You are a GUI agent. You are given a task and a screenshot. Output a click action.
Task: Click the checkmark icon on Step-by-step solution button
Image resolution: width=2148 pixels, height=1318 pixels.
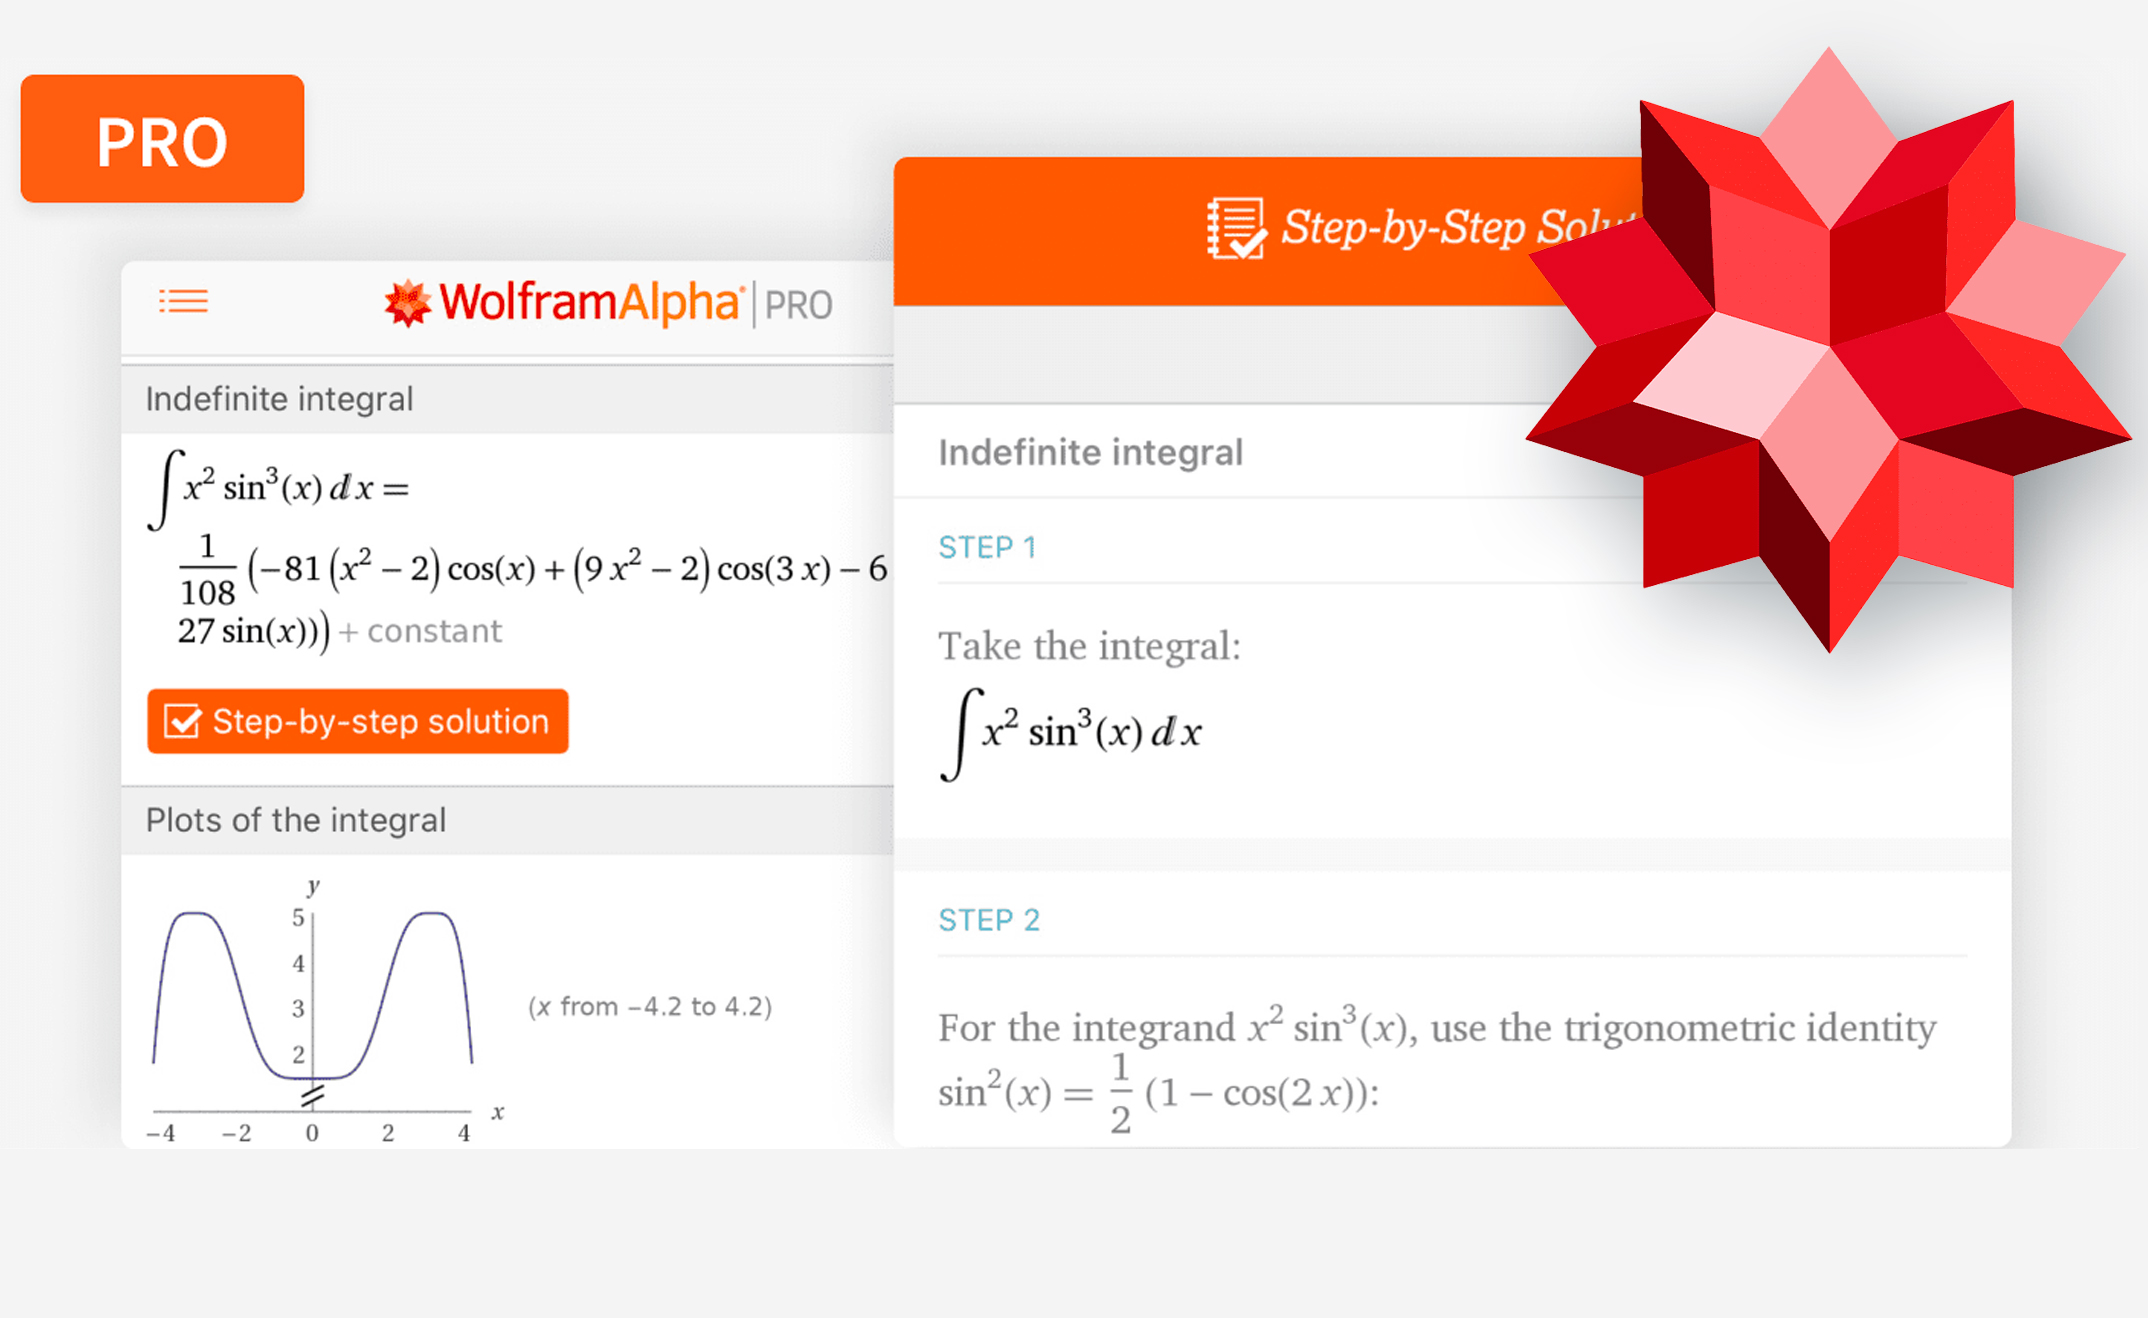(182, 721)
